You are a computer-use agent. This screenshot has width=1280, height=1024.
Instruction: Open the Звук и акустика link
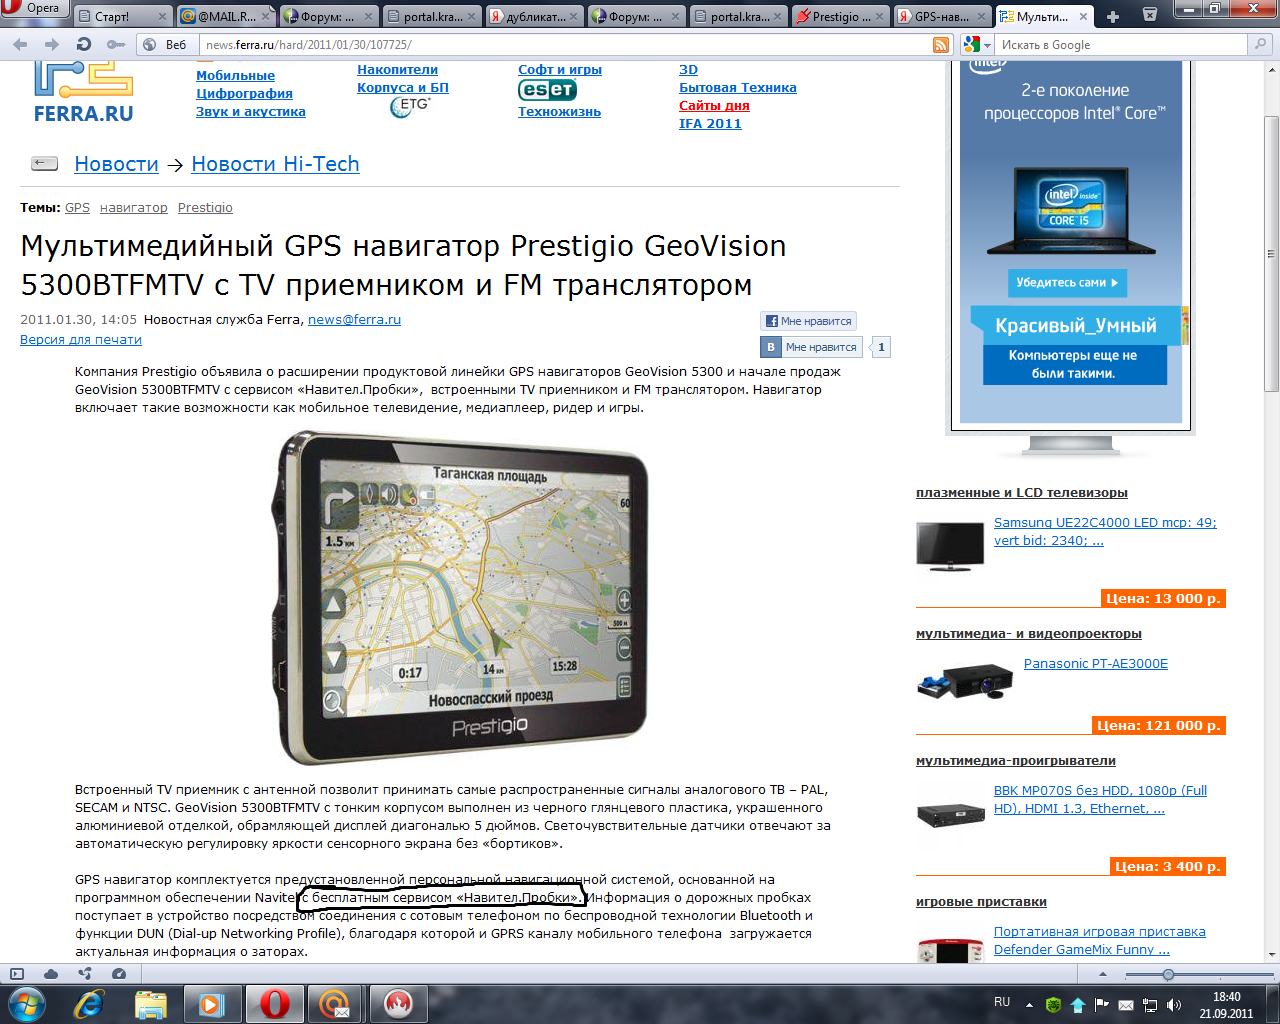tap(251, 112)
